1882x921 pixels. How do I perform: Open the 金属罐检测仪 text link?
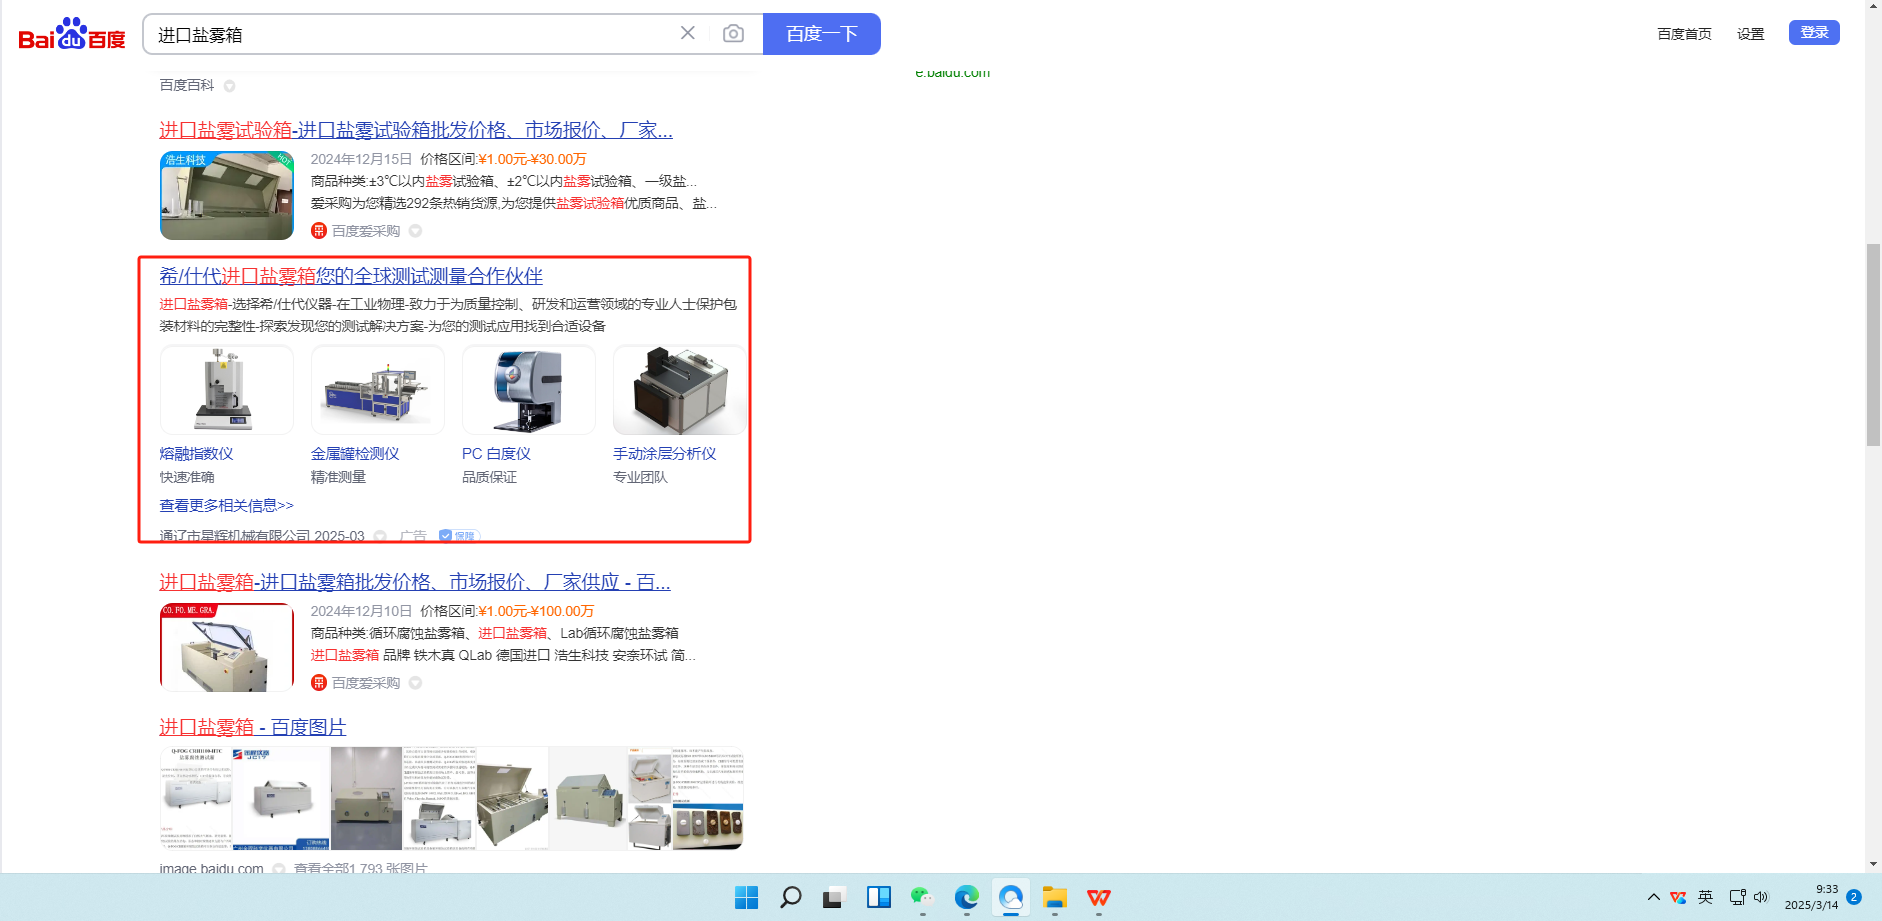pyautogui.click(x=355, y=454)
